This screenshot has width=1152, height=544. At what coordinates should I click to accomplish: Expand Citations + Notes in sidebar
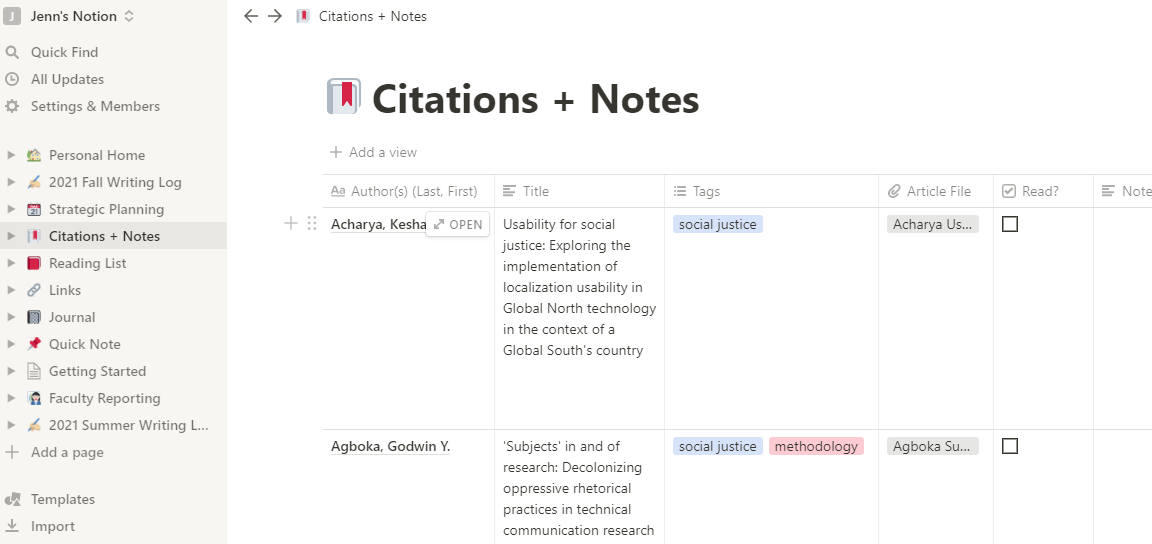(11, 236)
